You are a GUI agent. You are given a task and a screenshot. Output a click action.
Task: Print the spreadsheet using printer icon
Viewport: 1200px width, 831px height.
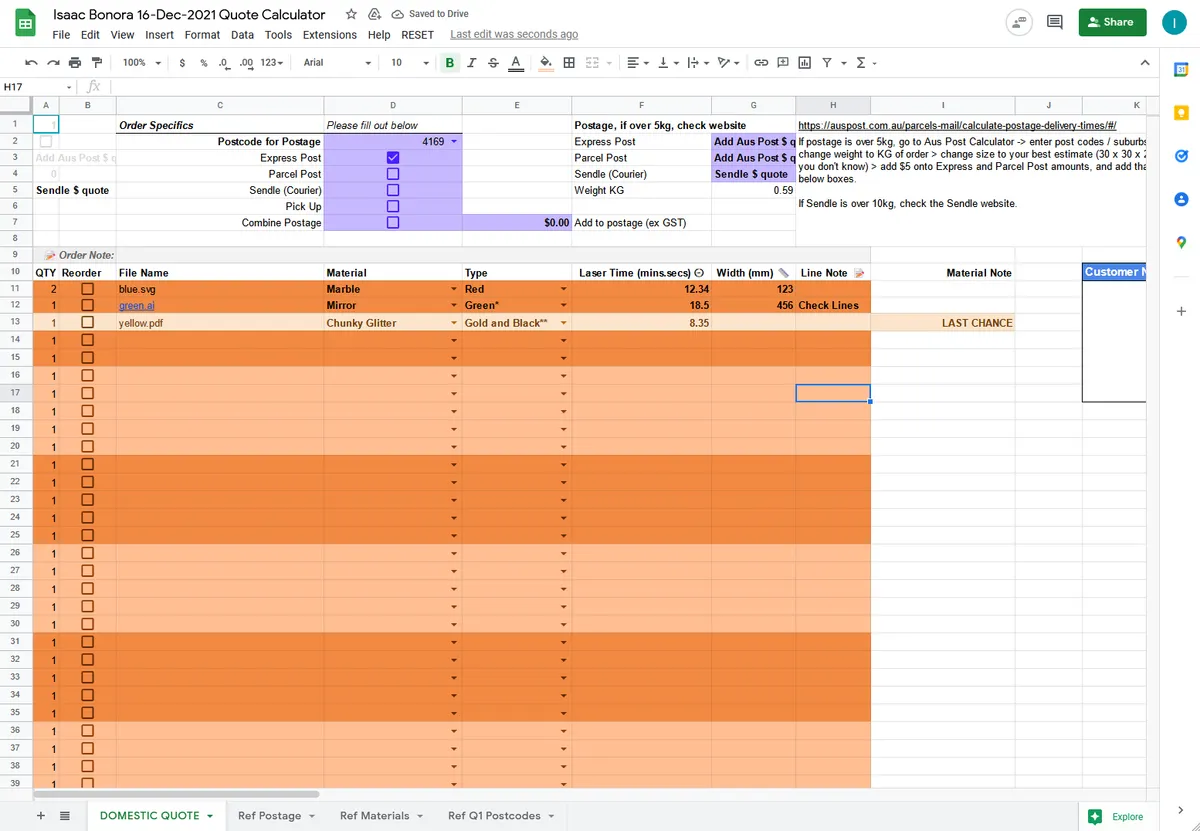coord(77,62)
